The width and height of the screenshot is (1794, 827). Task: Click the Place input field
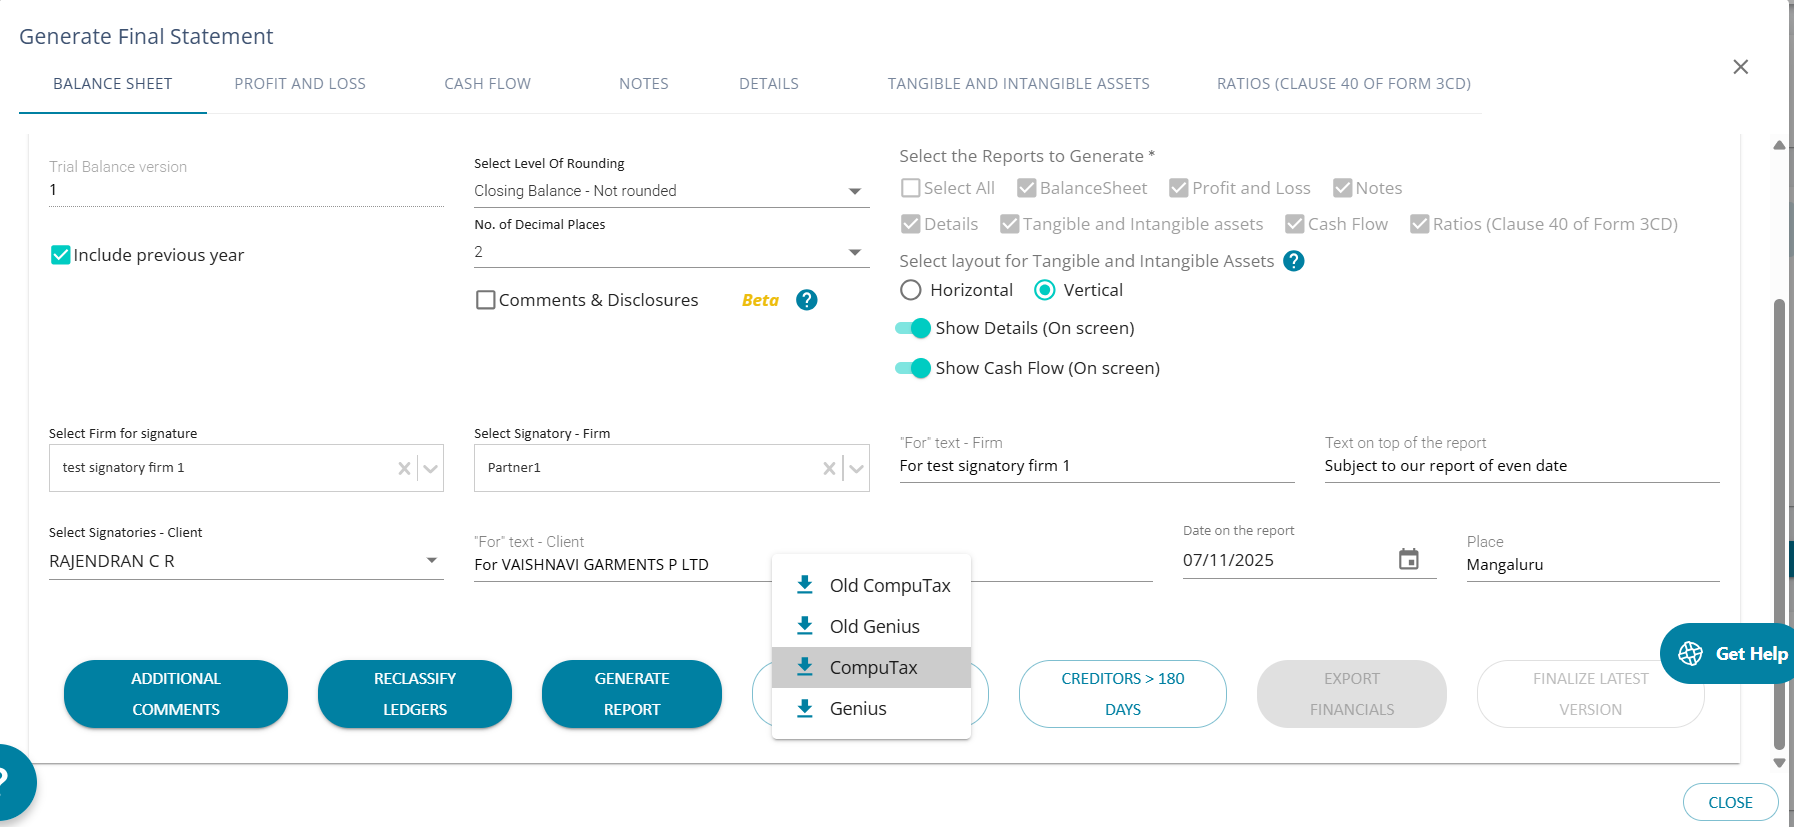[1591, 565]
